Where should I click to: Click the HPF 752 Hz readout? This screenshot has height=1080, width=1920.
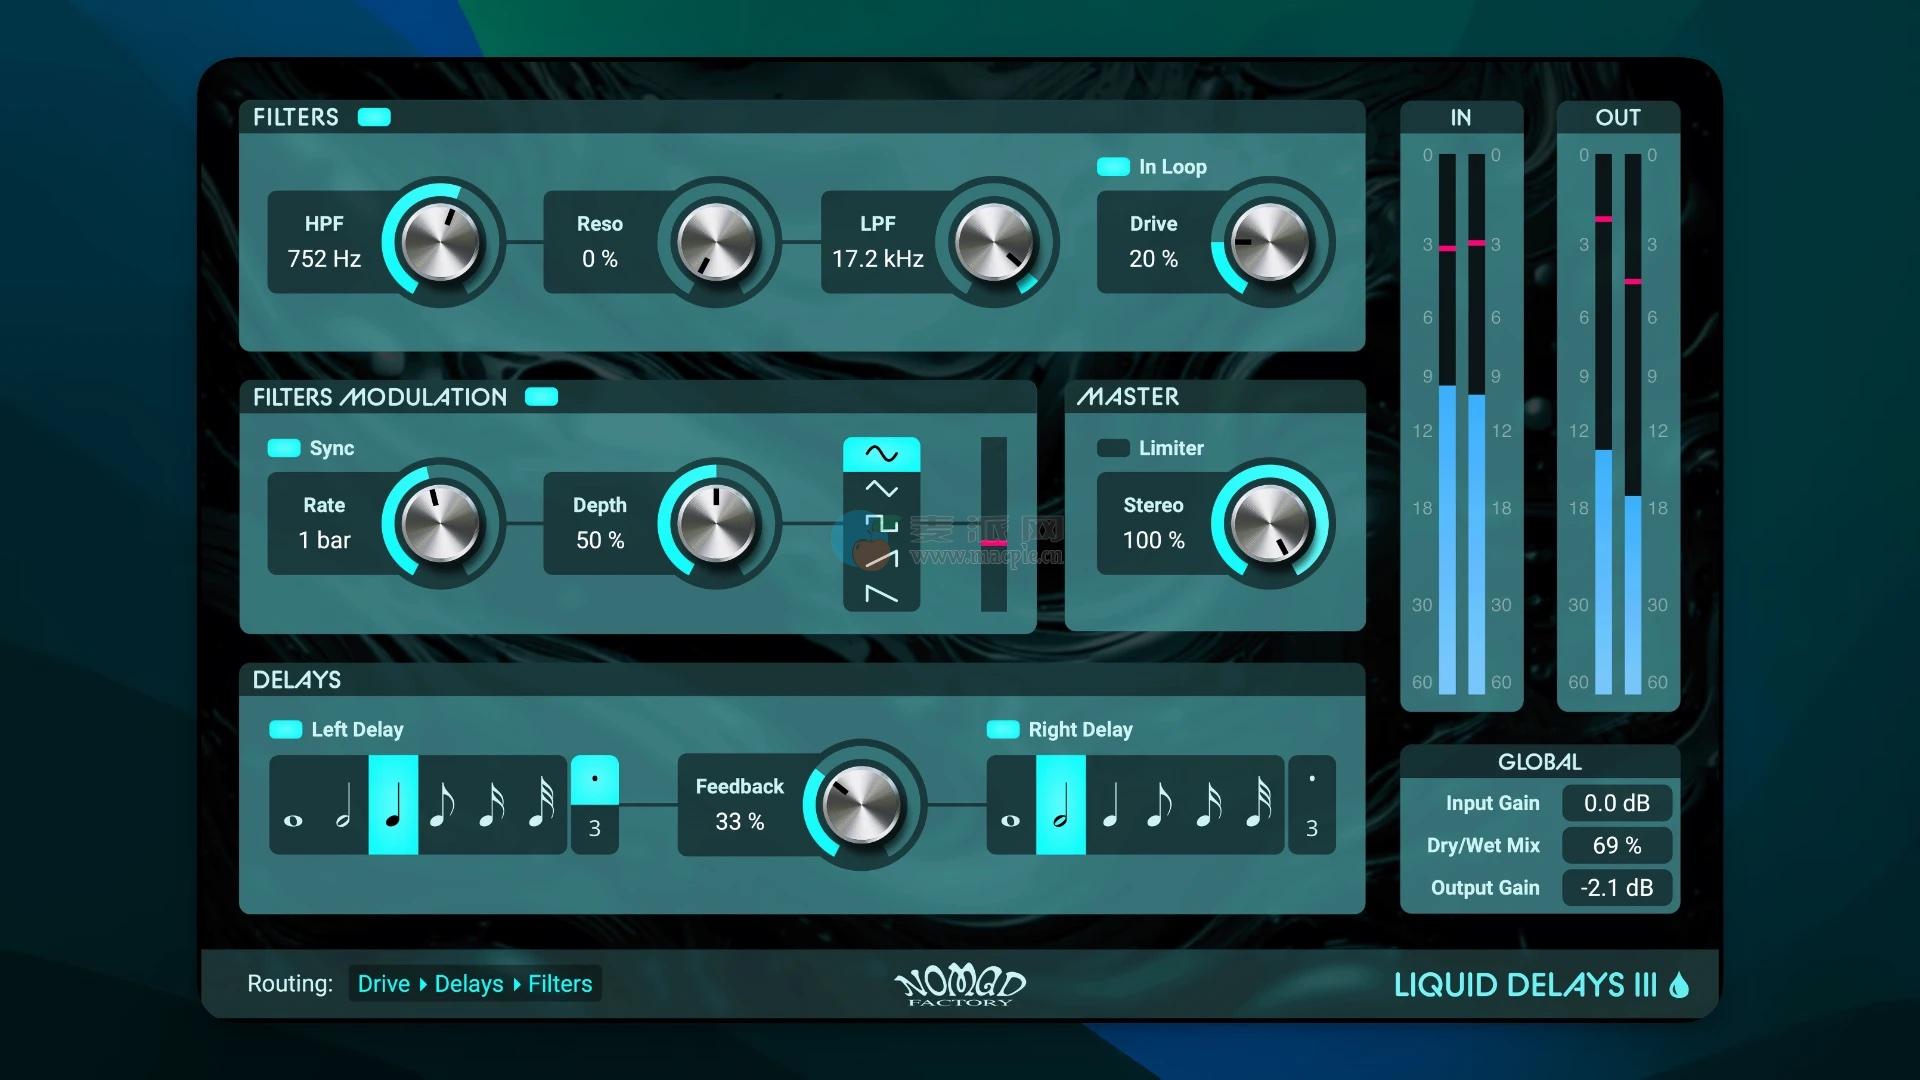pyautogui.click(x=324, y=259)
